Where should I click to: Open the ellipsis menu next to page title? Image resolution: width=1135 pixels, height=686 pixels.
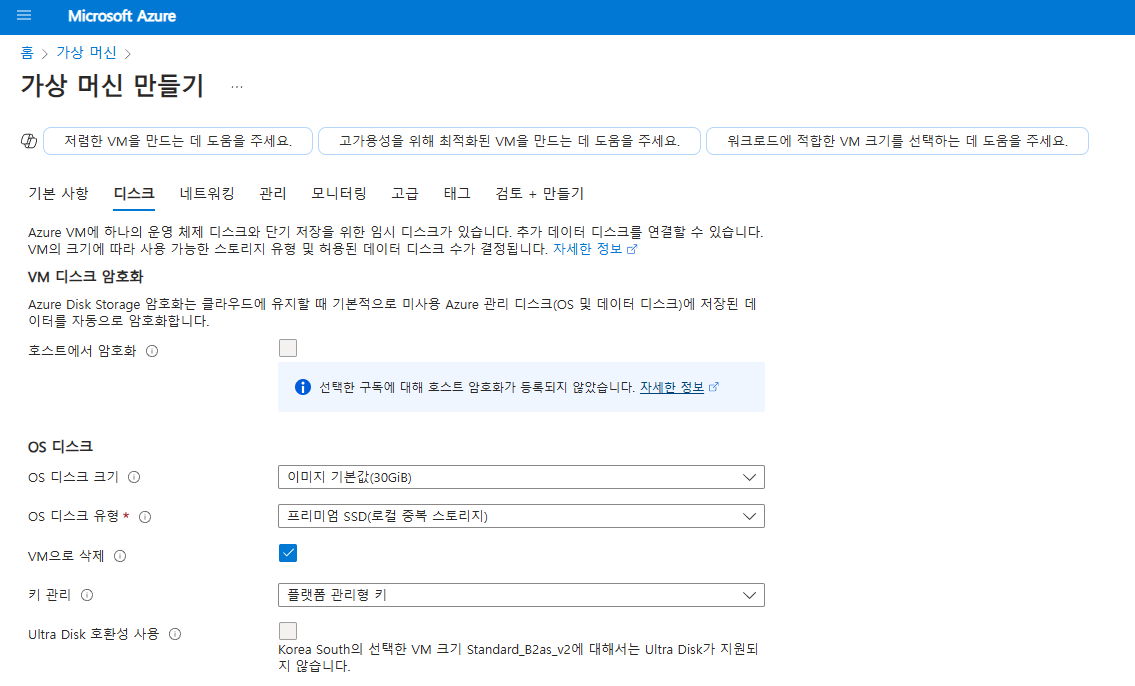[x=237, y=87]
